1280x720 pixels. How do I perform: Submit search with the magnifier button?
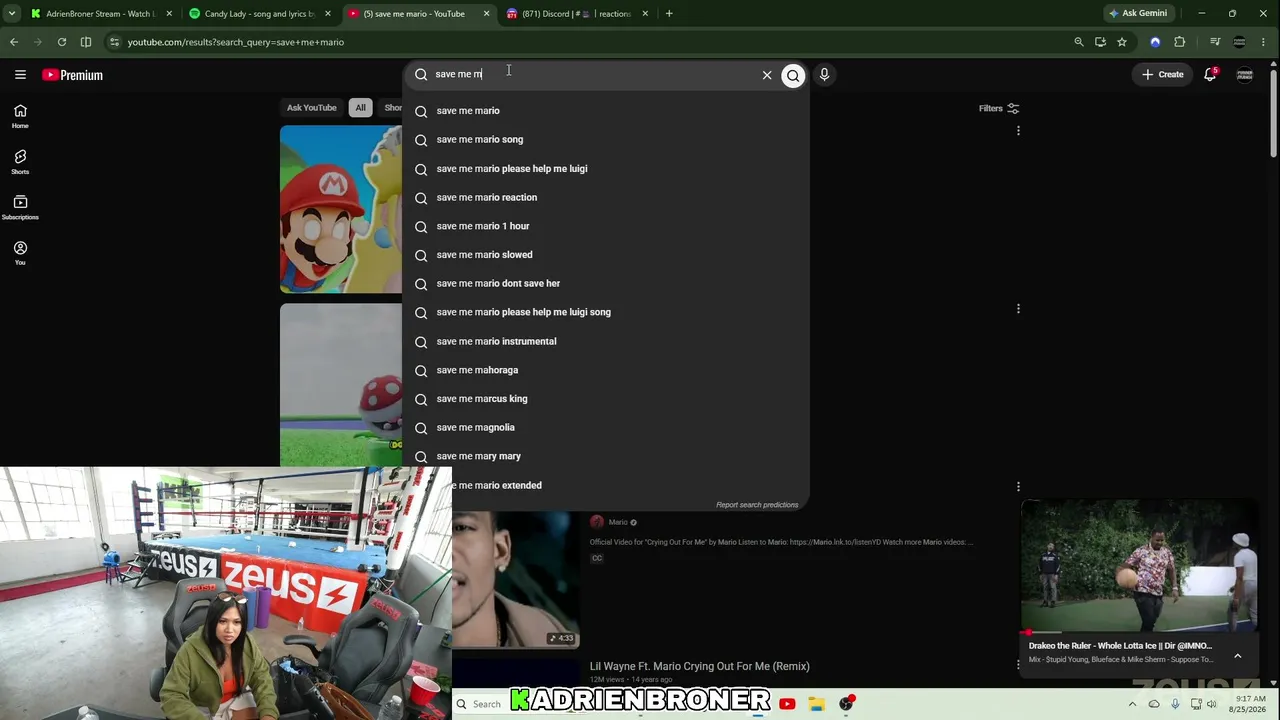point(793,75)
